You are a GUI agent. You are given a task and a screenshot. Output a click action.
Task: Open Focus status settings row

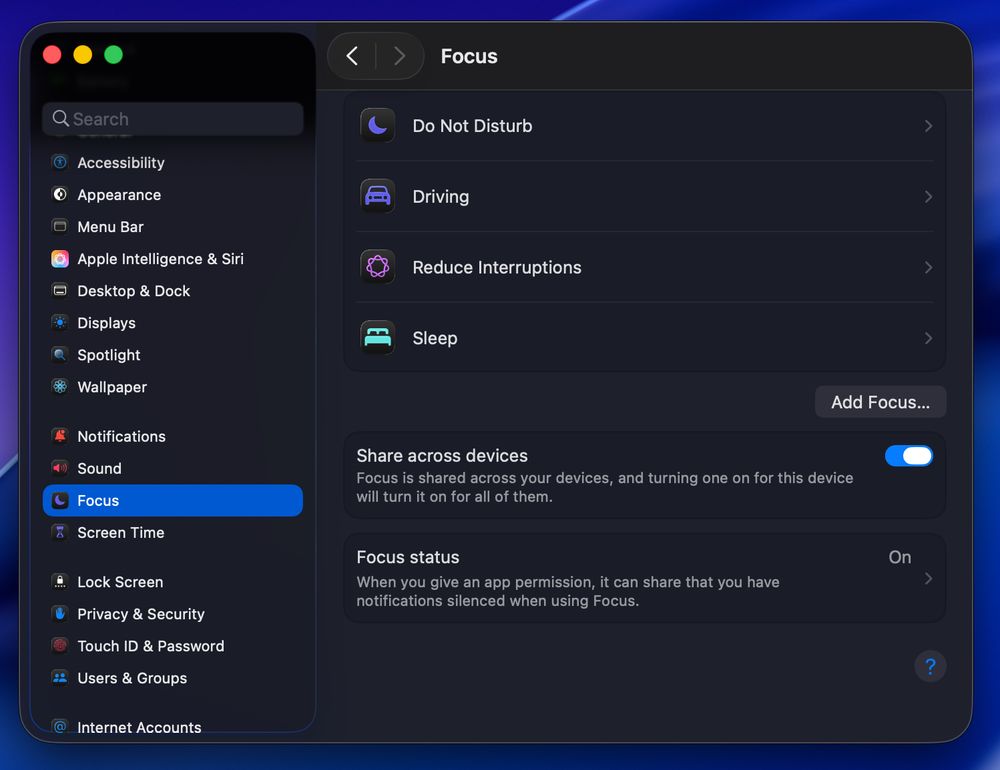pos(644,579)
